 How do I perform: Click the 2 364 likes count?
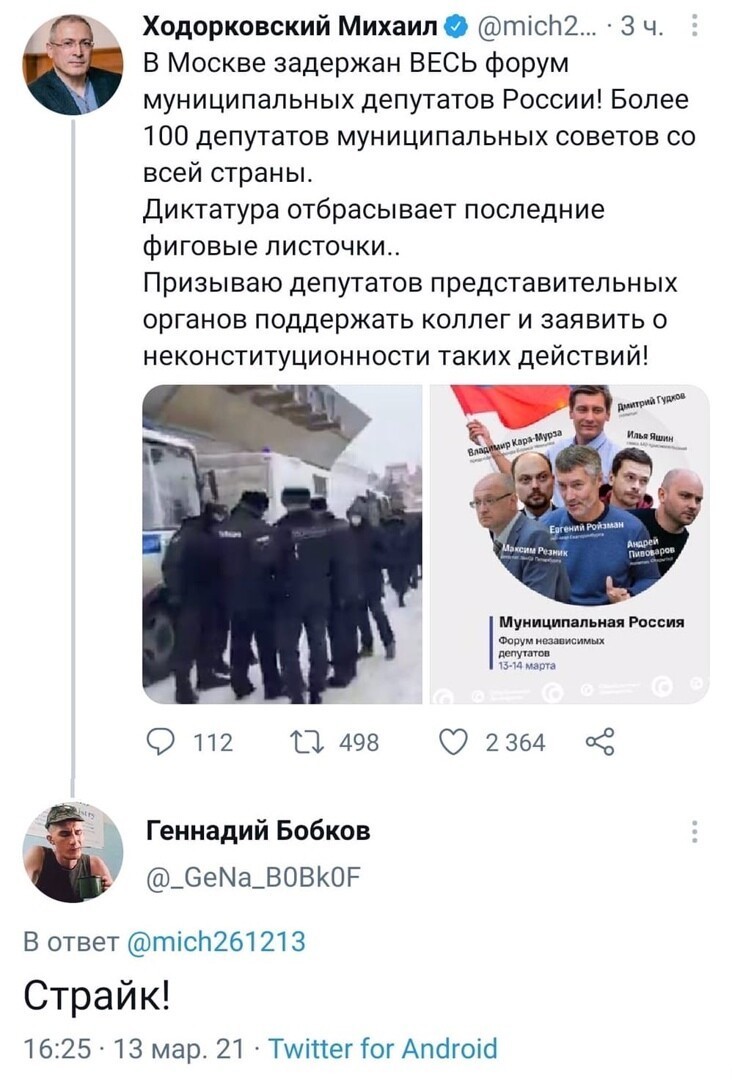(515, 742)
